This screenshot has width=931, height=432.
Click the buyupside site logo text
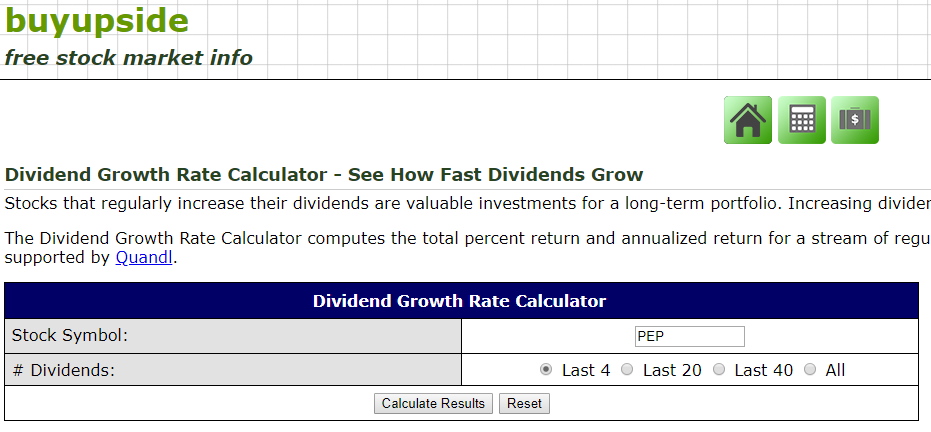click(x=97, y=21)
